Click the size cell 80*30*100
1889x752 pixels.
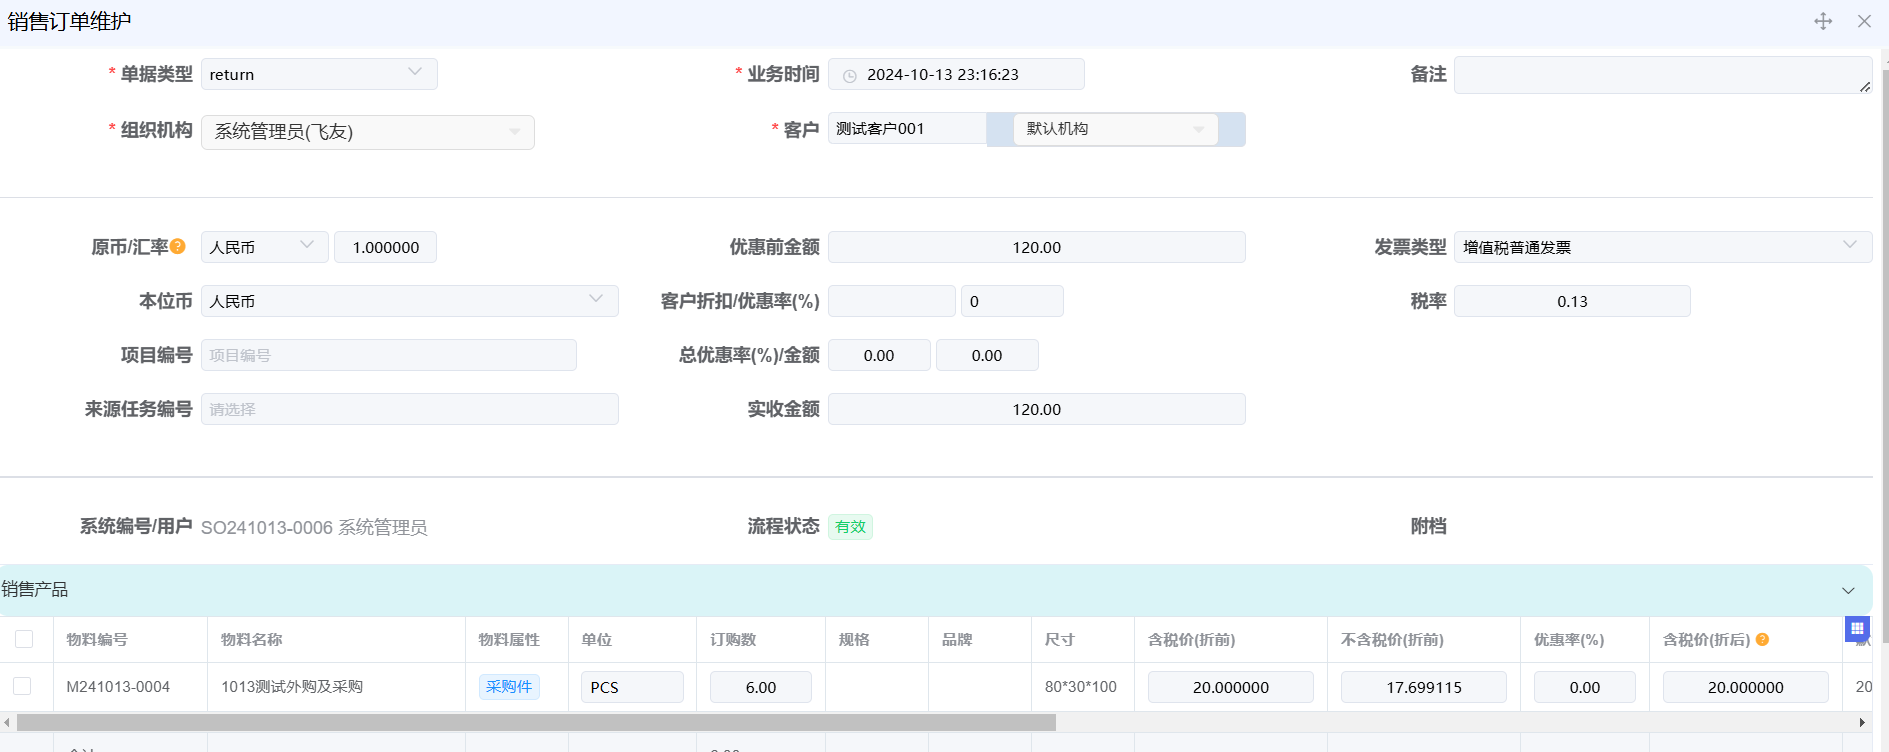tap(1081, 687)
